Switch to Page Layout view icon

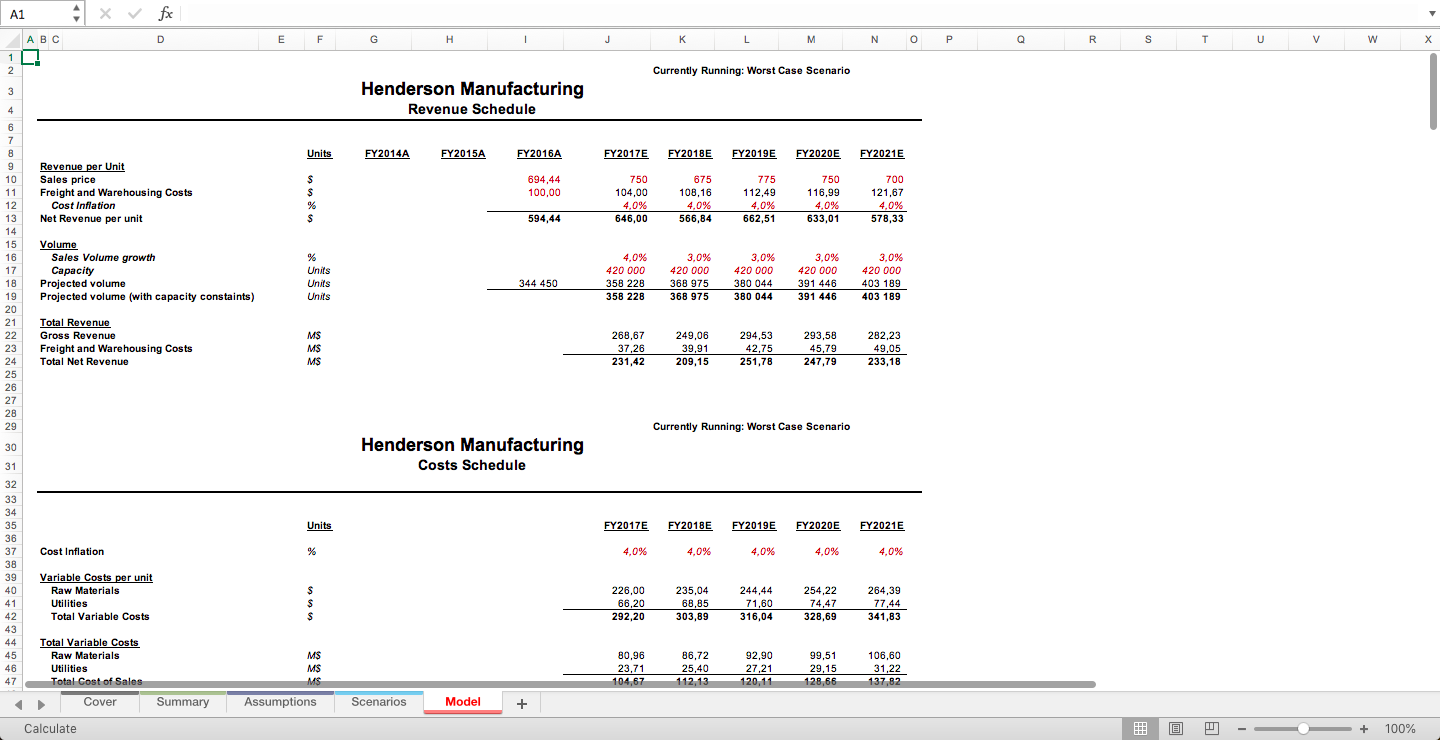coord(1176,729)
